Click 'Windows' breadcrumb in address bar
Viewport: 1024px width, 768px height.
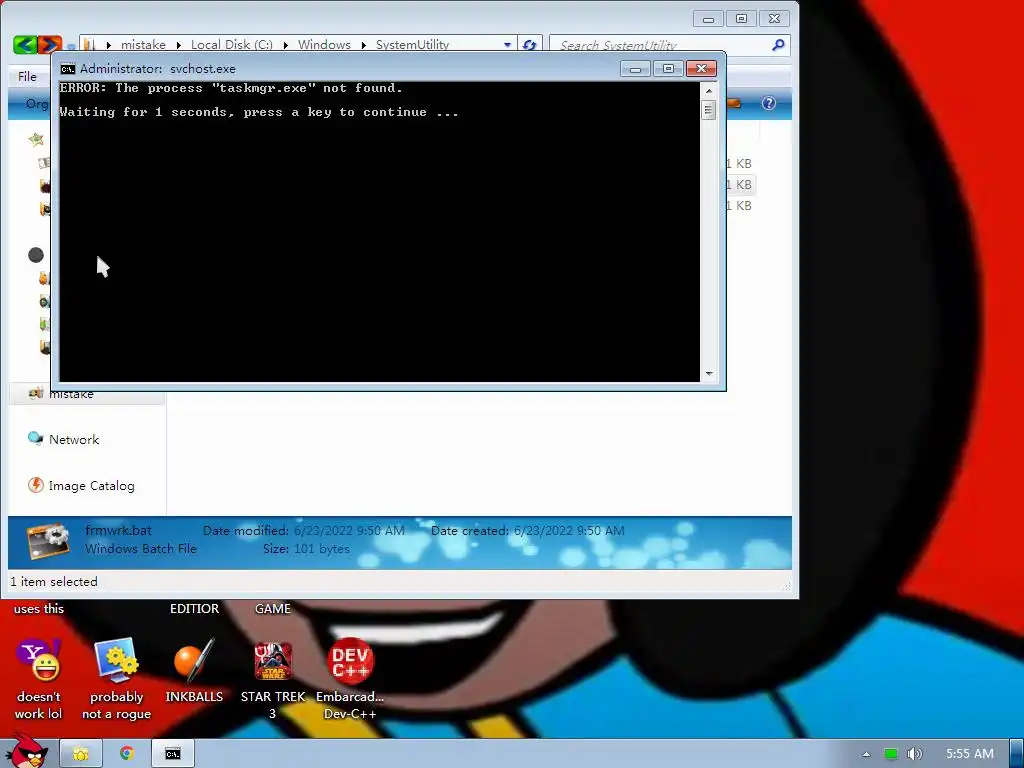(x=325, y=44)
